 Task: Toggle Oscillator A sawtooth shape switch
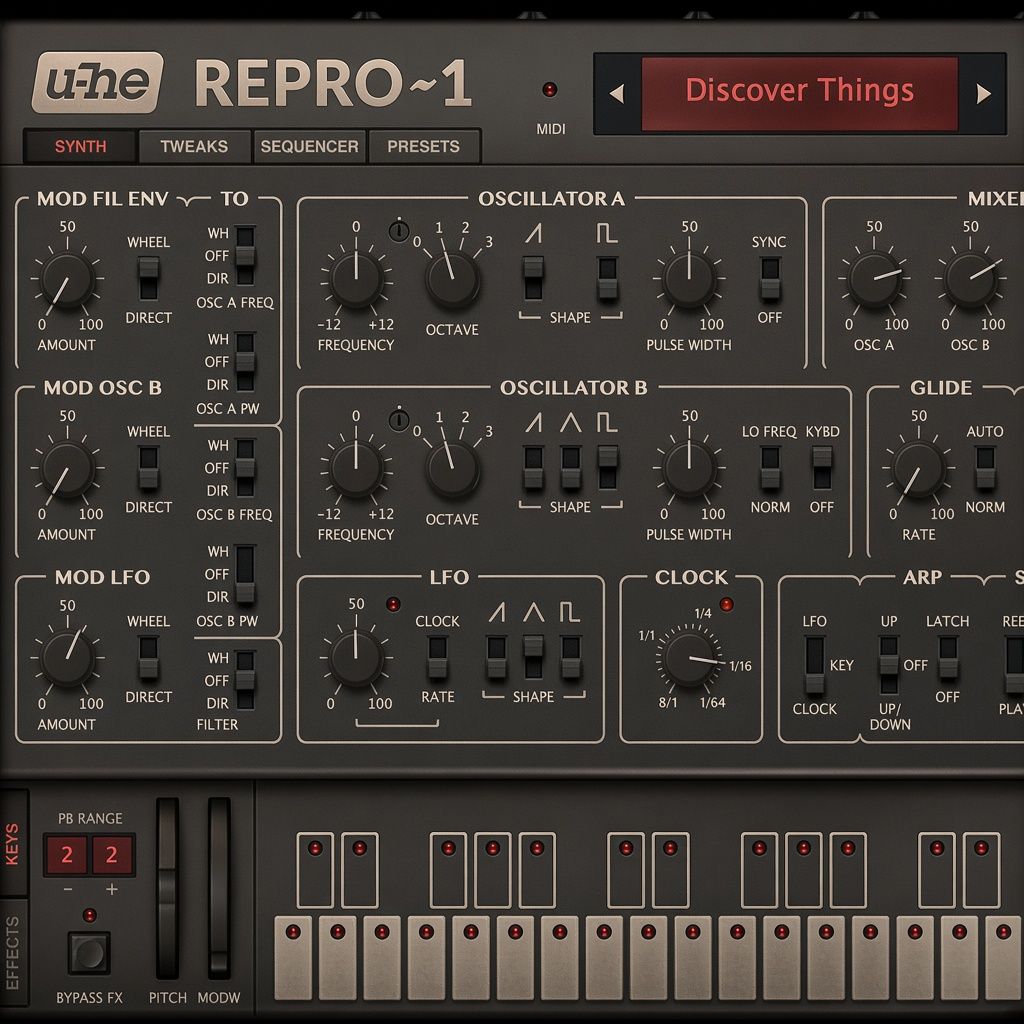click(x=533, y=278)
